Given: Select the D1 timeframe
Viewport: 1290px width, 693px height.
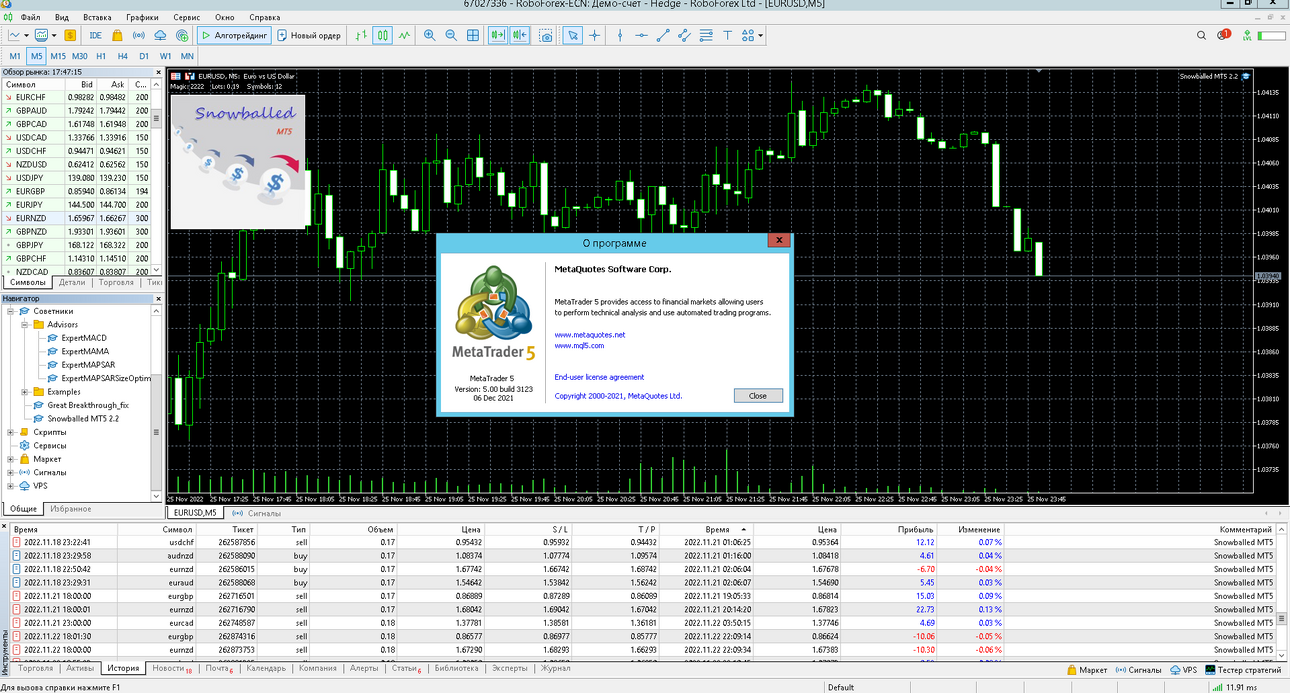Looking at the screenshot, I should coord(144,56).
